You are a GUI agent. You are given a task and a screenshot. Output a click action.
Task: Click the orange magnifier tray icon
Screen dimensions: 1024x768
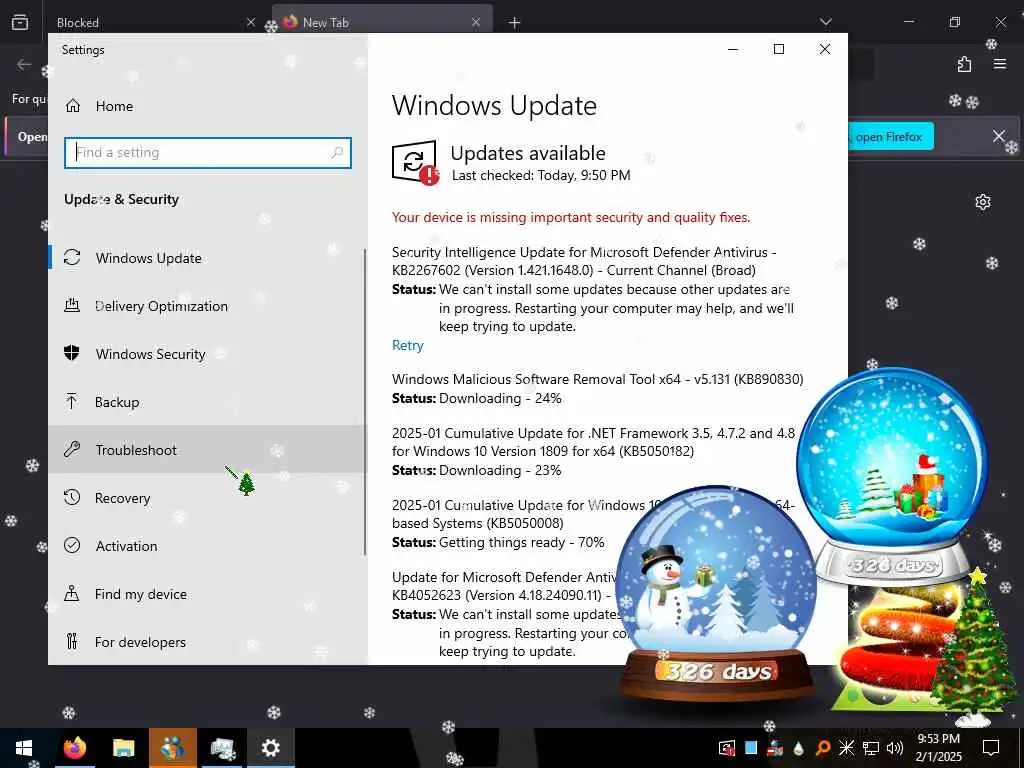[823, 748]
